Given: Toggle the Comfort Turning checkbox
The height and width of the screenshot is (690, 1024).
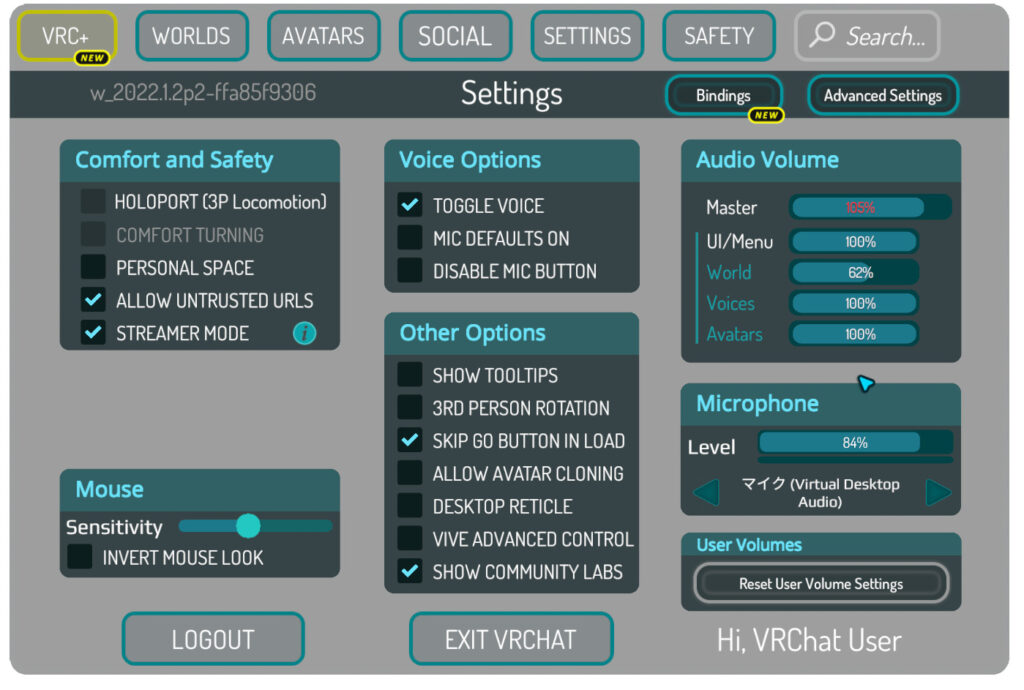Looking at the screenshot, I should pyautogui.click(x=93, y=234).
